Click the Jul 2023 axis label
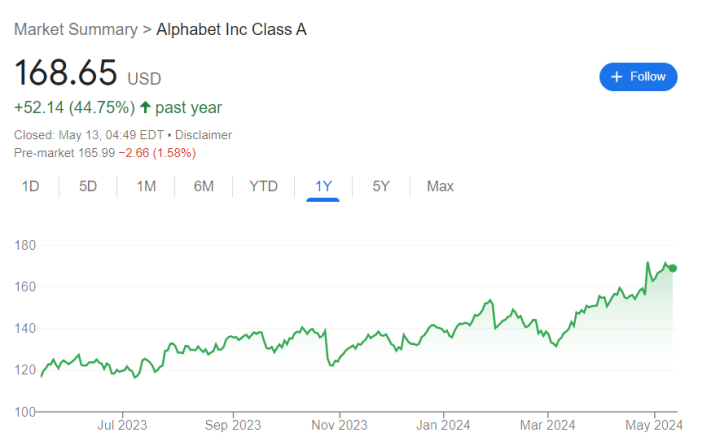Screen dimensions: 720x437 pos(122,425)
